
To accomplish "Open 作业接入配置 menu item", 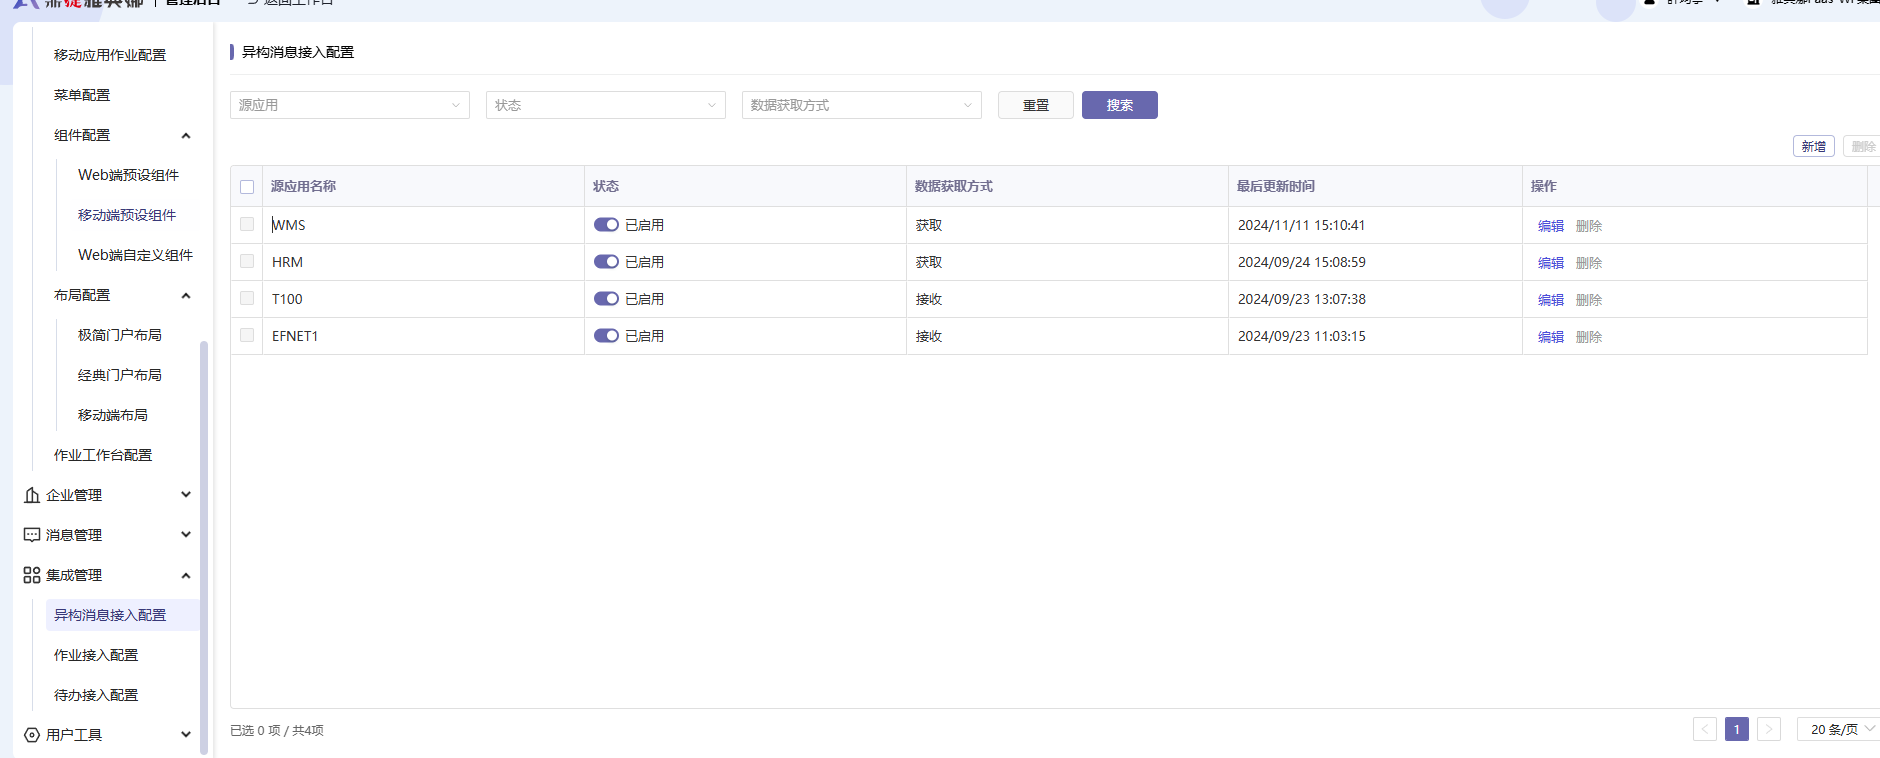I will [96, 655].
